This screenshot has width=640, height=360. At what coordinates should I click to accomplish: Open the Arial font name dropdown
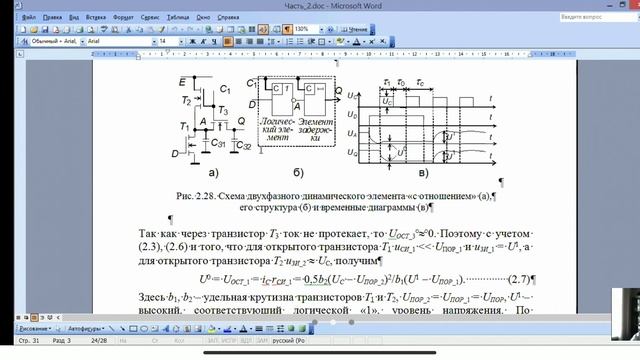point(154,42)
